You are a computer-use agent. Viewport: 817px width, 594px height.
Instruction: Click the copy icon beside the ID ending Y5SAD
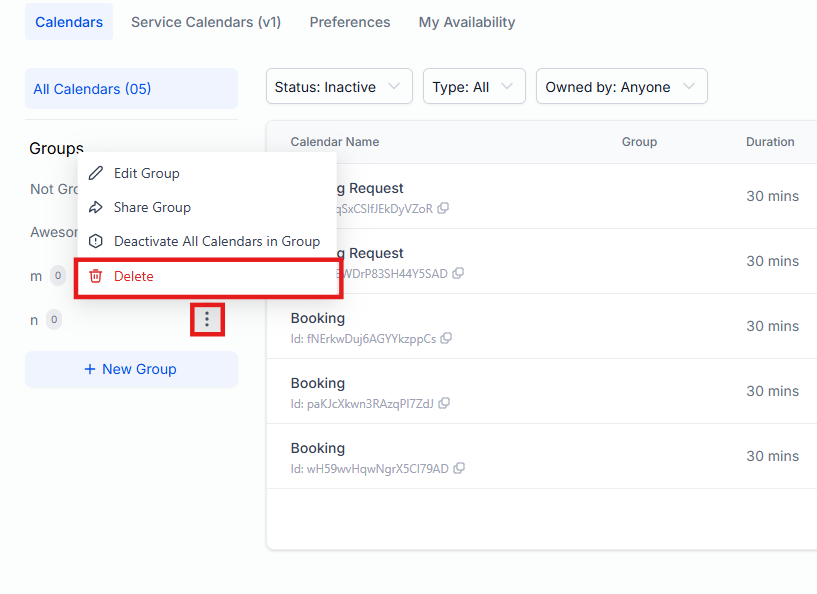(458, 273)
